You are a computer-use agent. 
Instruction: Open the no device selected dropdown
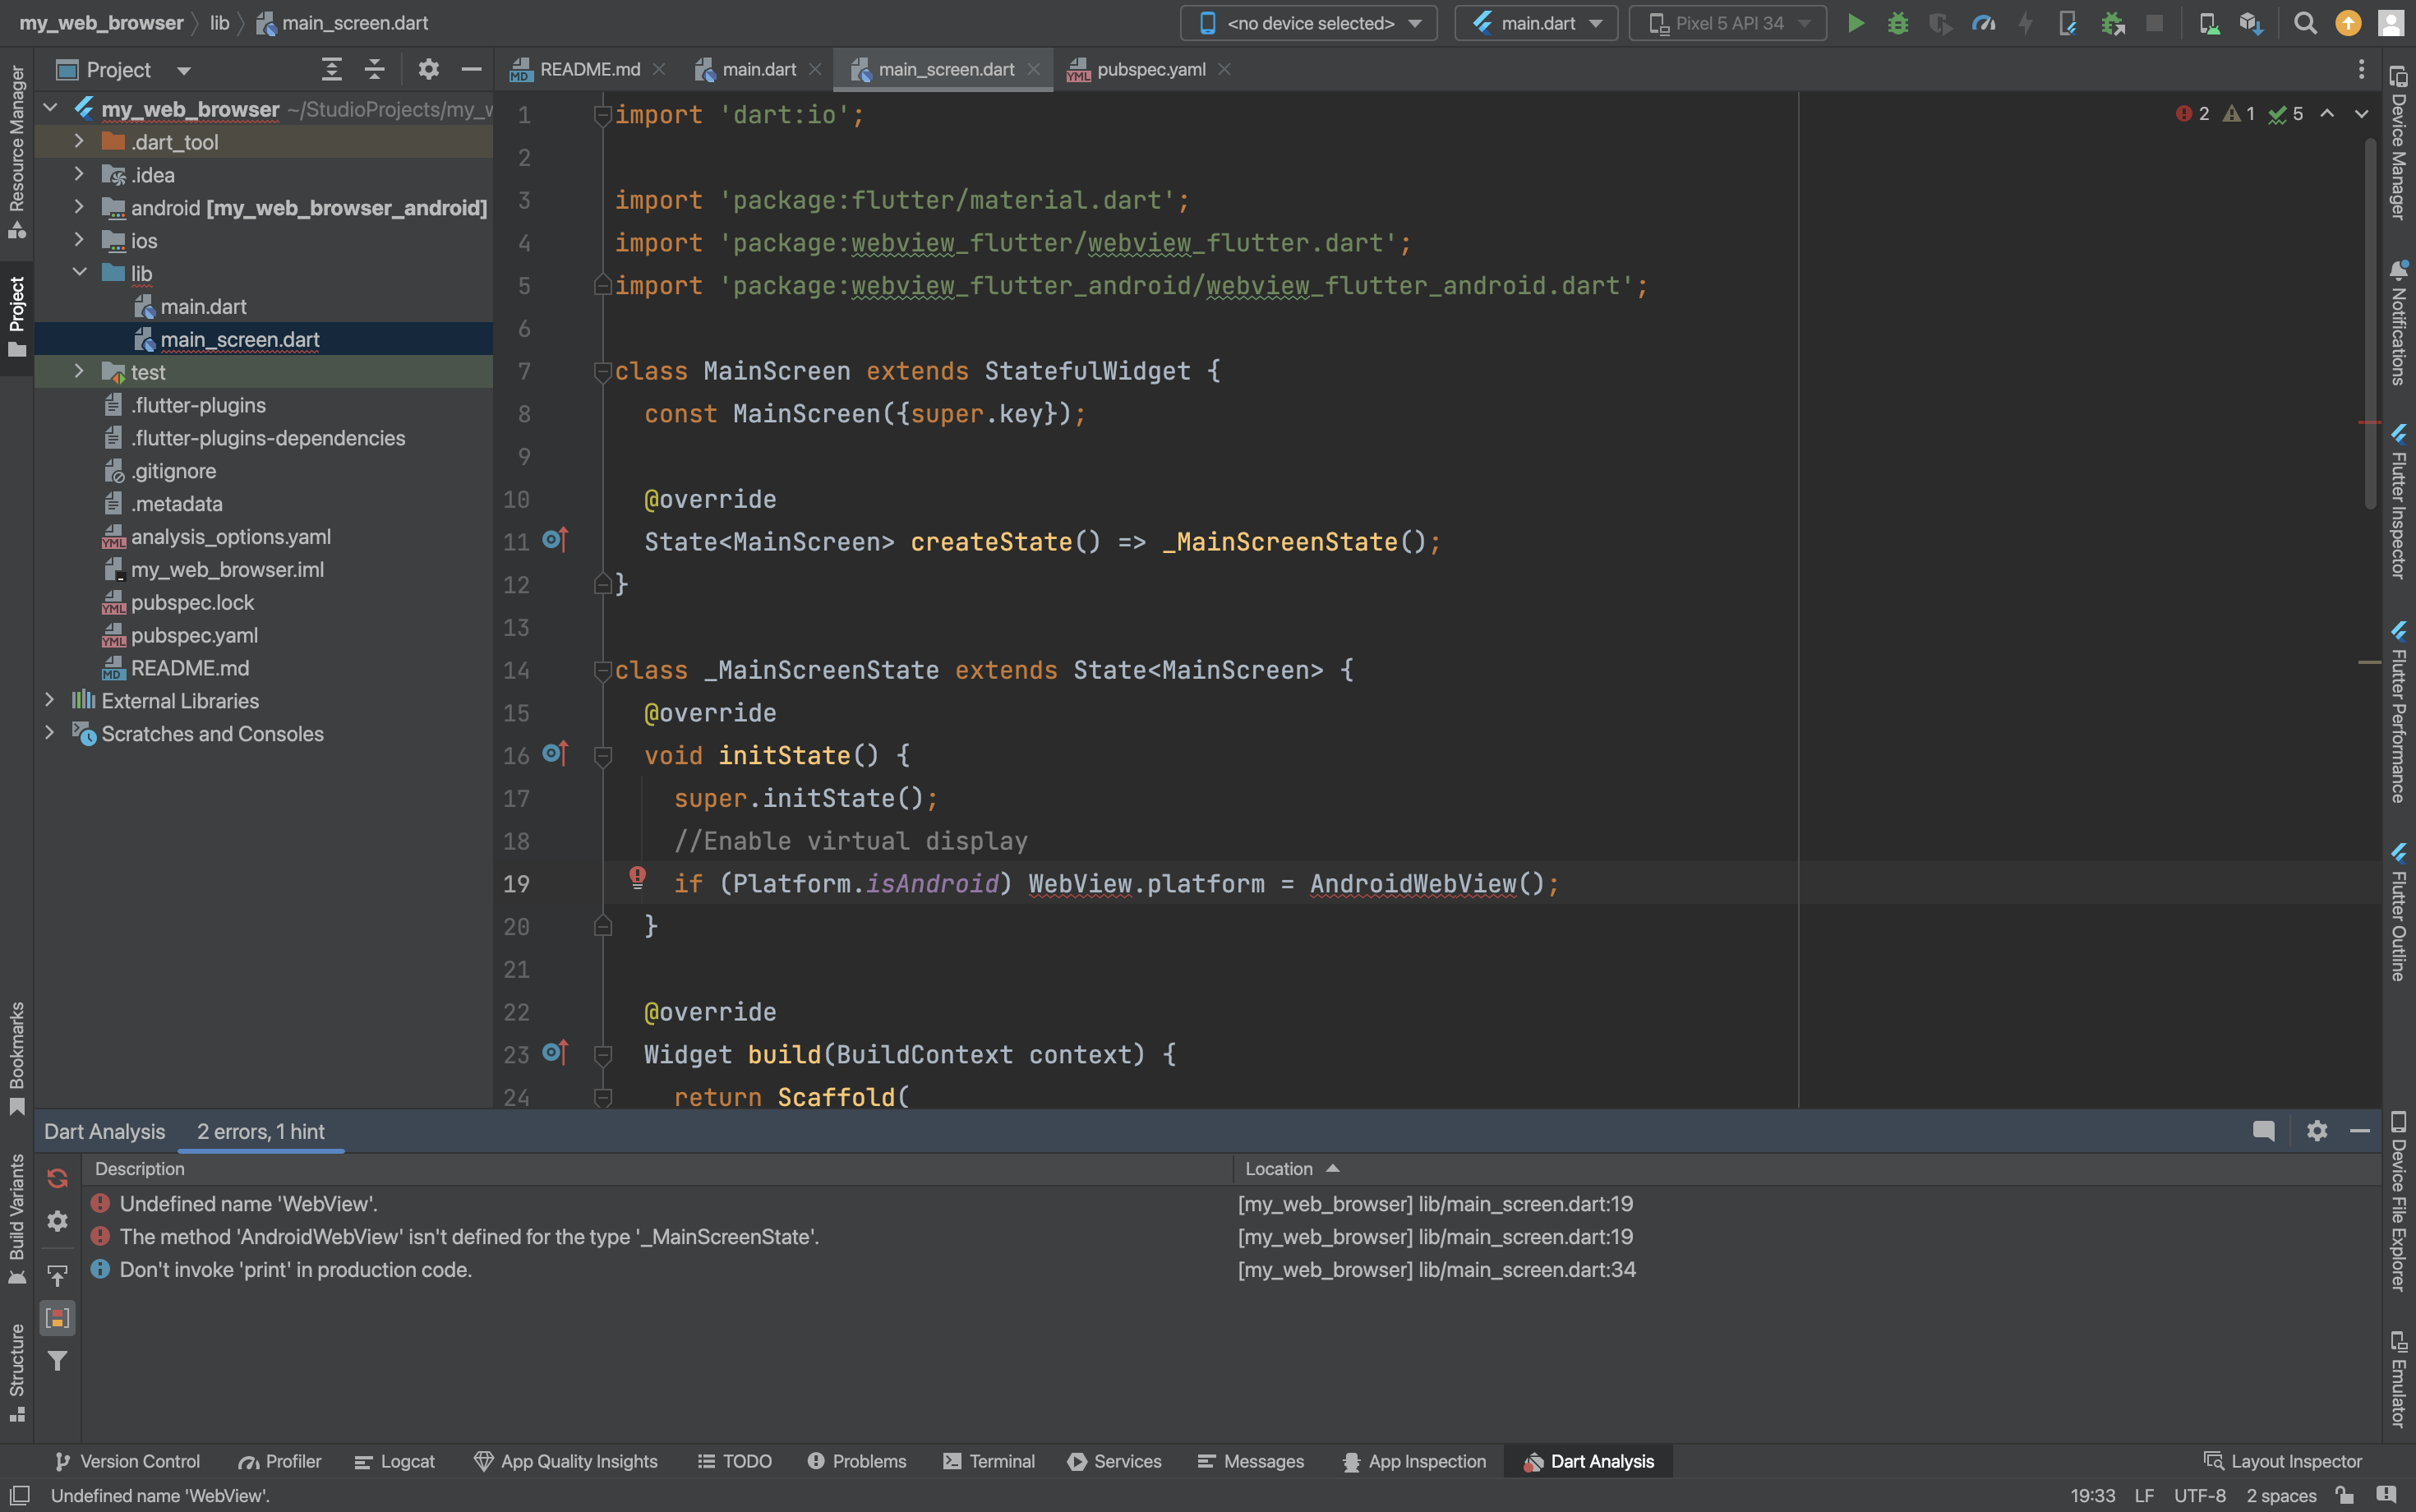coord(1308,23)
